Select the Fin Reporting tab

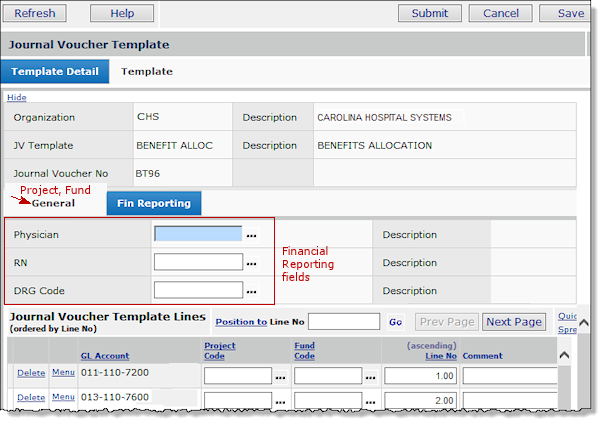tap(154, 203)
